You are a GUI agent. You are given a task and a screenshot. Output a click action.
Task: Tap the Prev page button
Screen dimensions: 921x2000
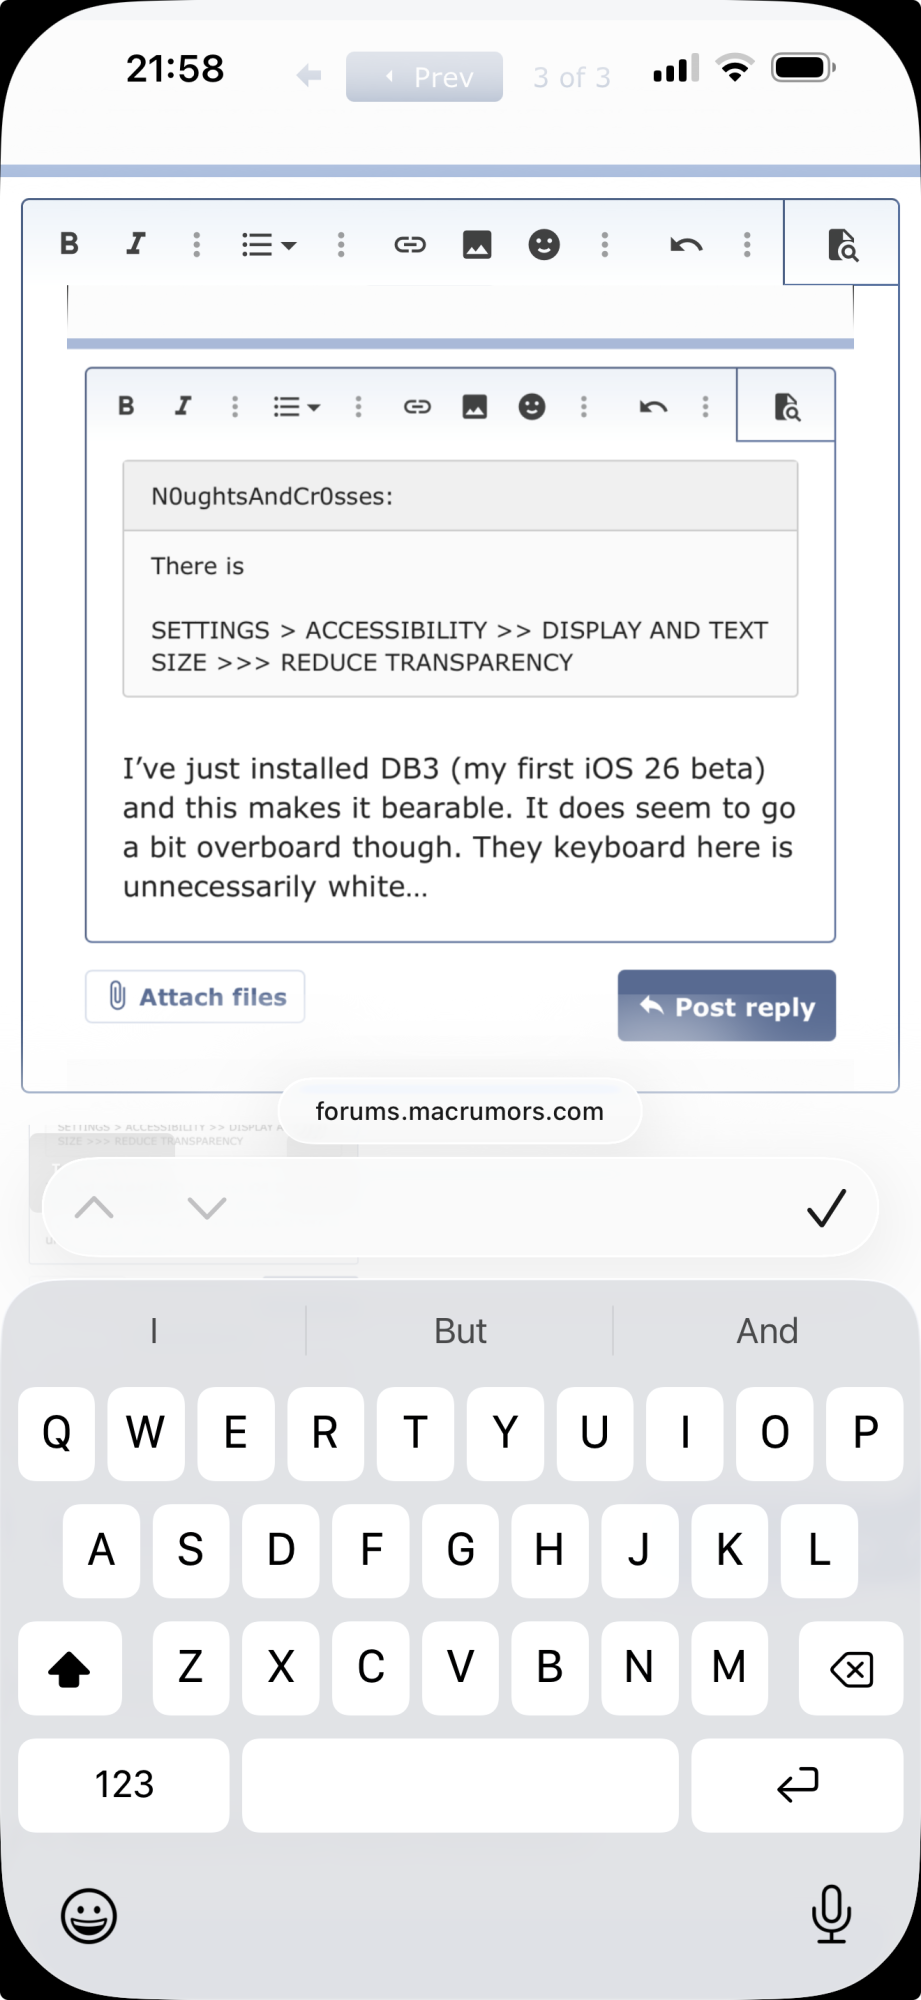(425, 77)
